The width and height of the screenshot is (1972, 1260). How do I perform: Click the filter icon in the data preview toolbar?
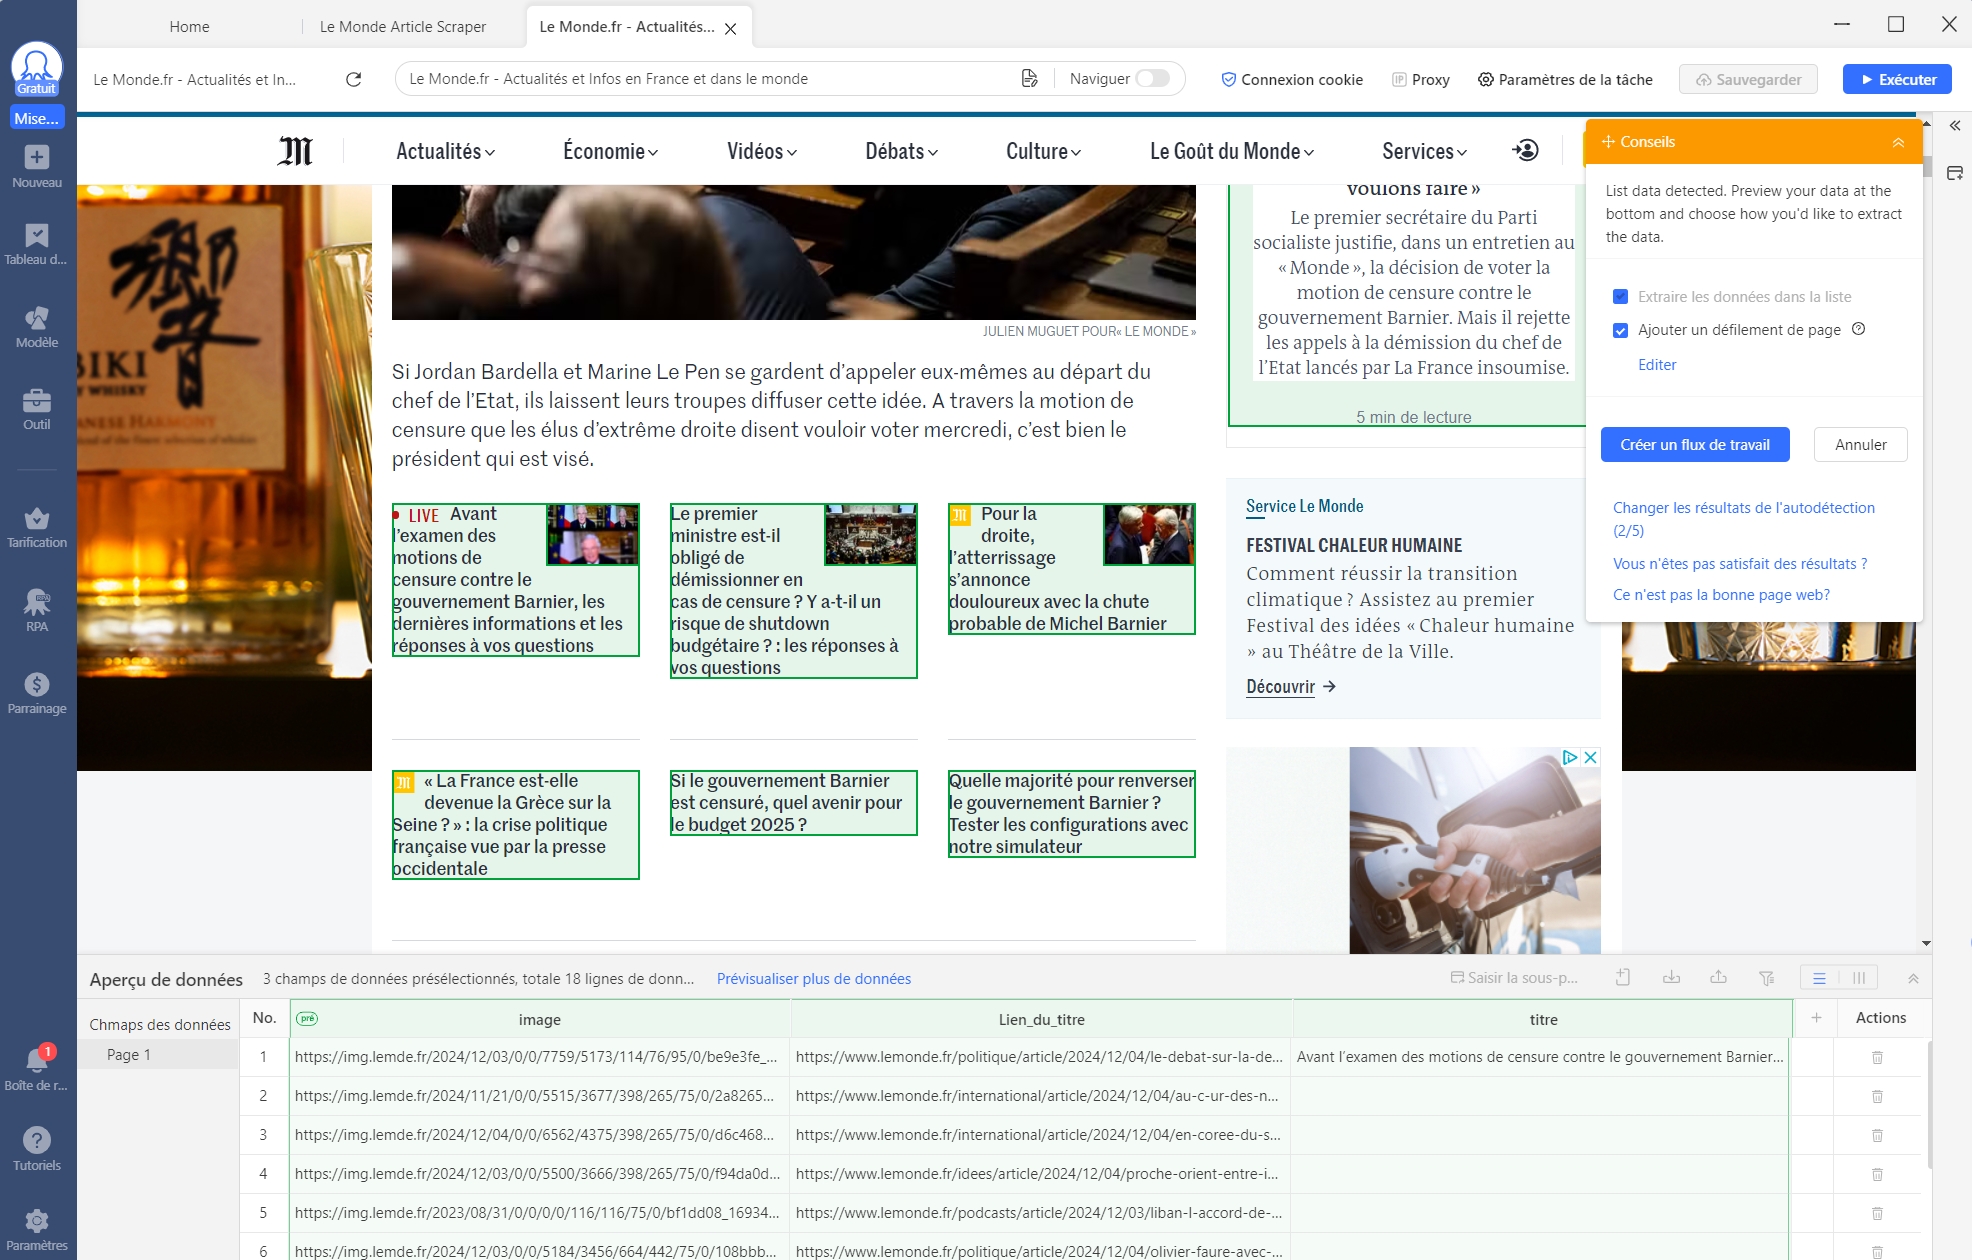point(1766,978)
